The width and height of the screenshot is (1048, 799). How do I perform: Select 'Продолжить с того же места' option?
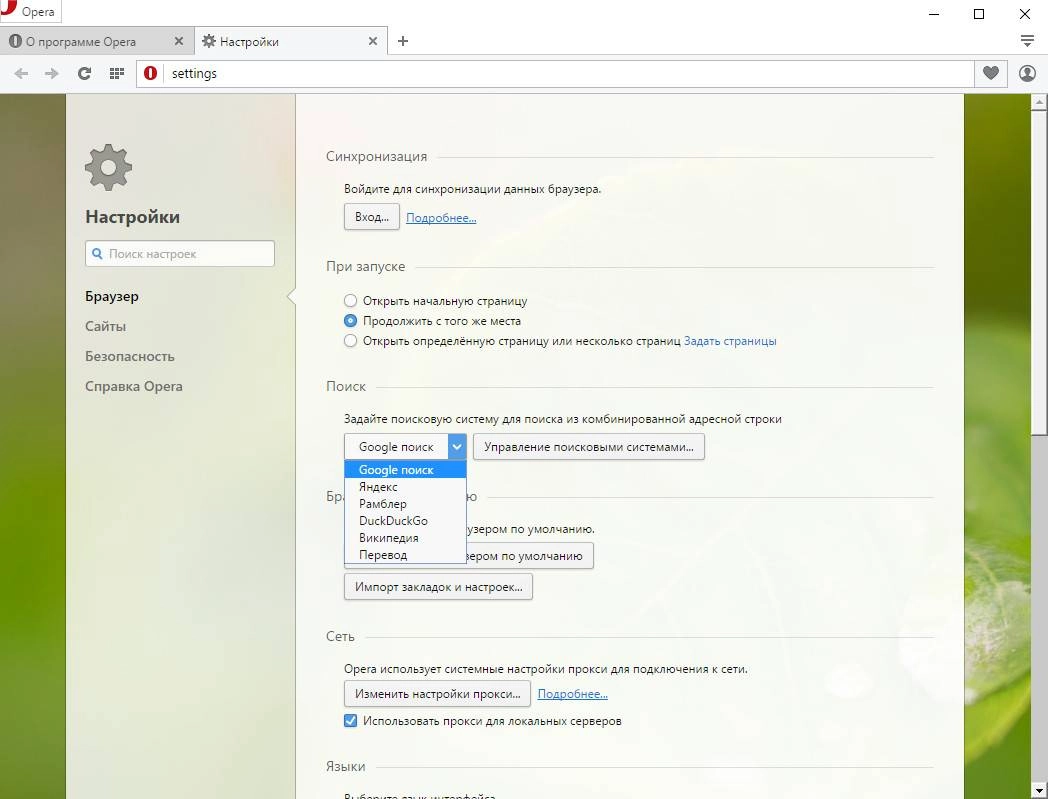350,321
